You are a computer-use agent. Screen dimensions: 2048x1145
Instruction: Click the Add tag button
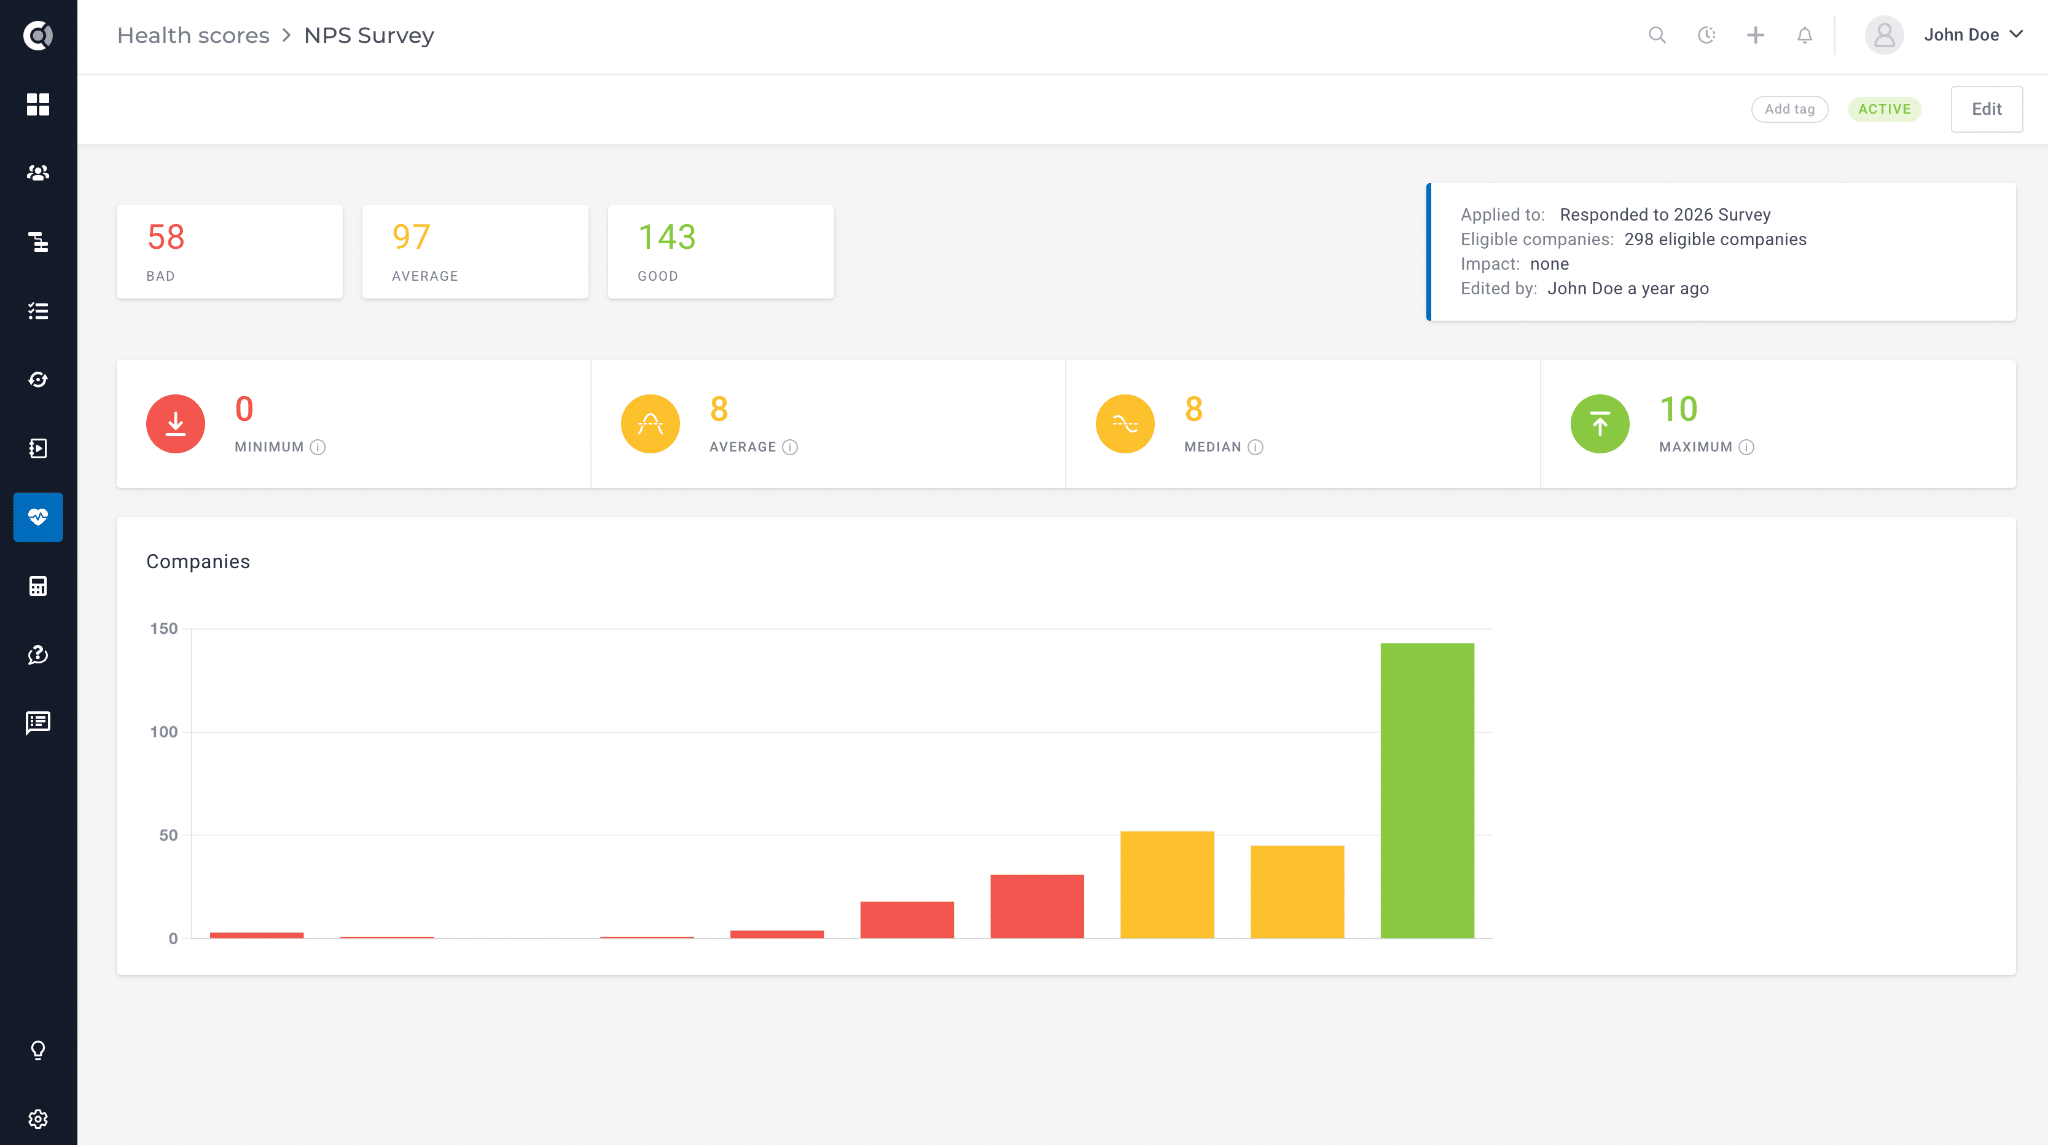1789,109
